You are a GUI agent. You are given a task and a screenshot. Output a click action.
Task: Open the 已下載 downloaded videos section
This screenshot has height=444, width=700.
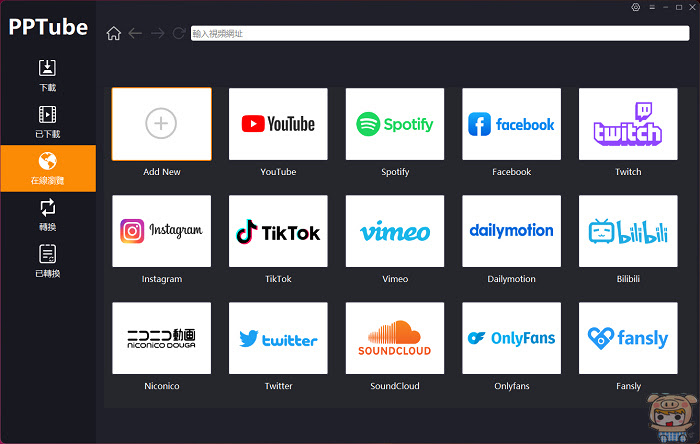(47, 122)
